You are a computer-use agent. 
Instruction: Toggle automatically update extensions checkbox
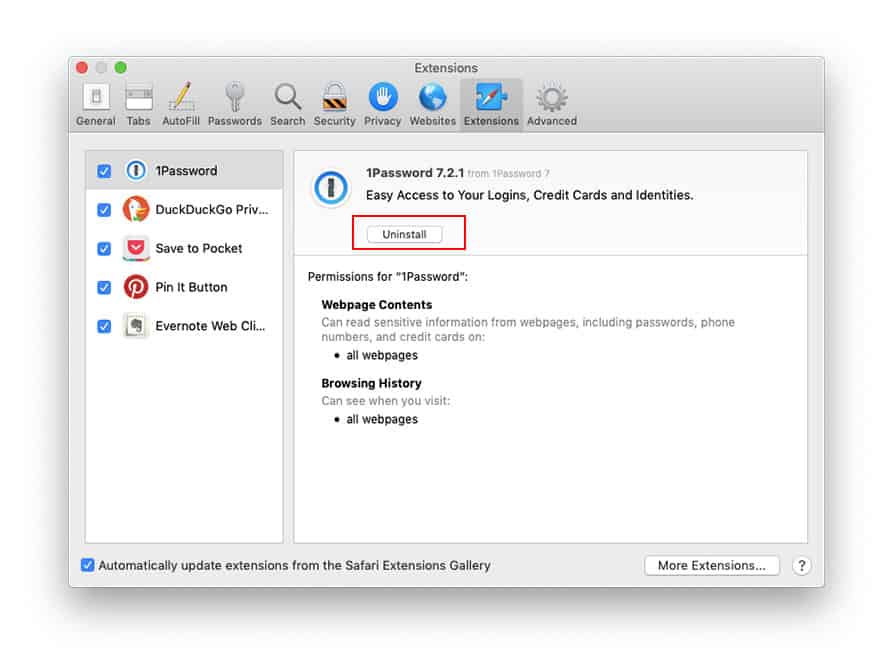click(88, 565)
